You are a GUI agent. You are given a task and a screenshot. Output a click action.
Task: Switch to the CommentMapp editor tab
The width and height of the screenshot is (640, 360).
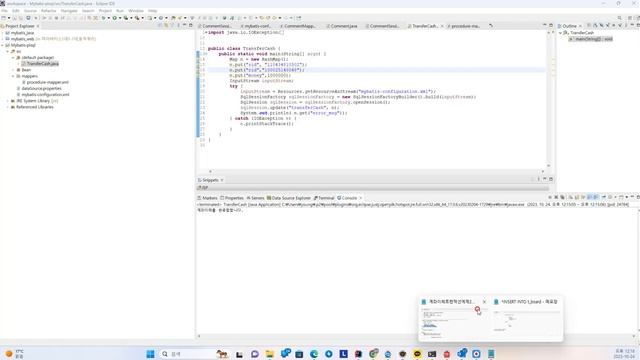tap(298, 26)
